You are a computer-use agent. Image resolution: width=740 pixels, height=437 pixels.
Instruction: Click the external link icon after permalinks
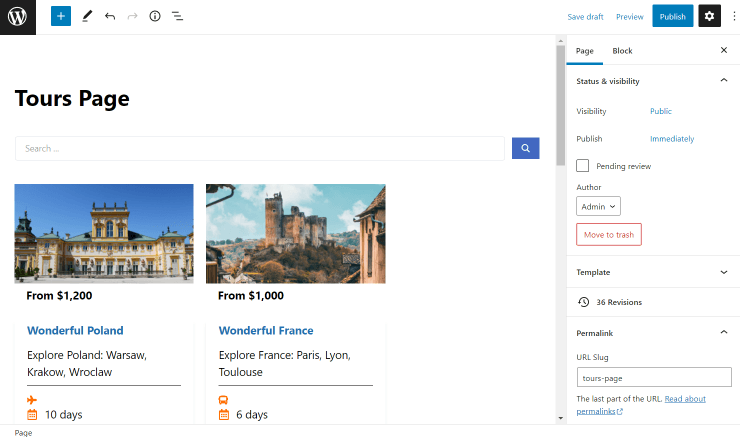click(x=620, y=412)
